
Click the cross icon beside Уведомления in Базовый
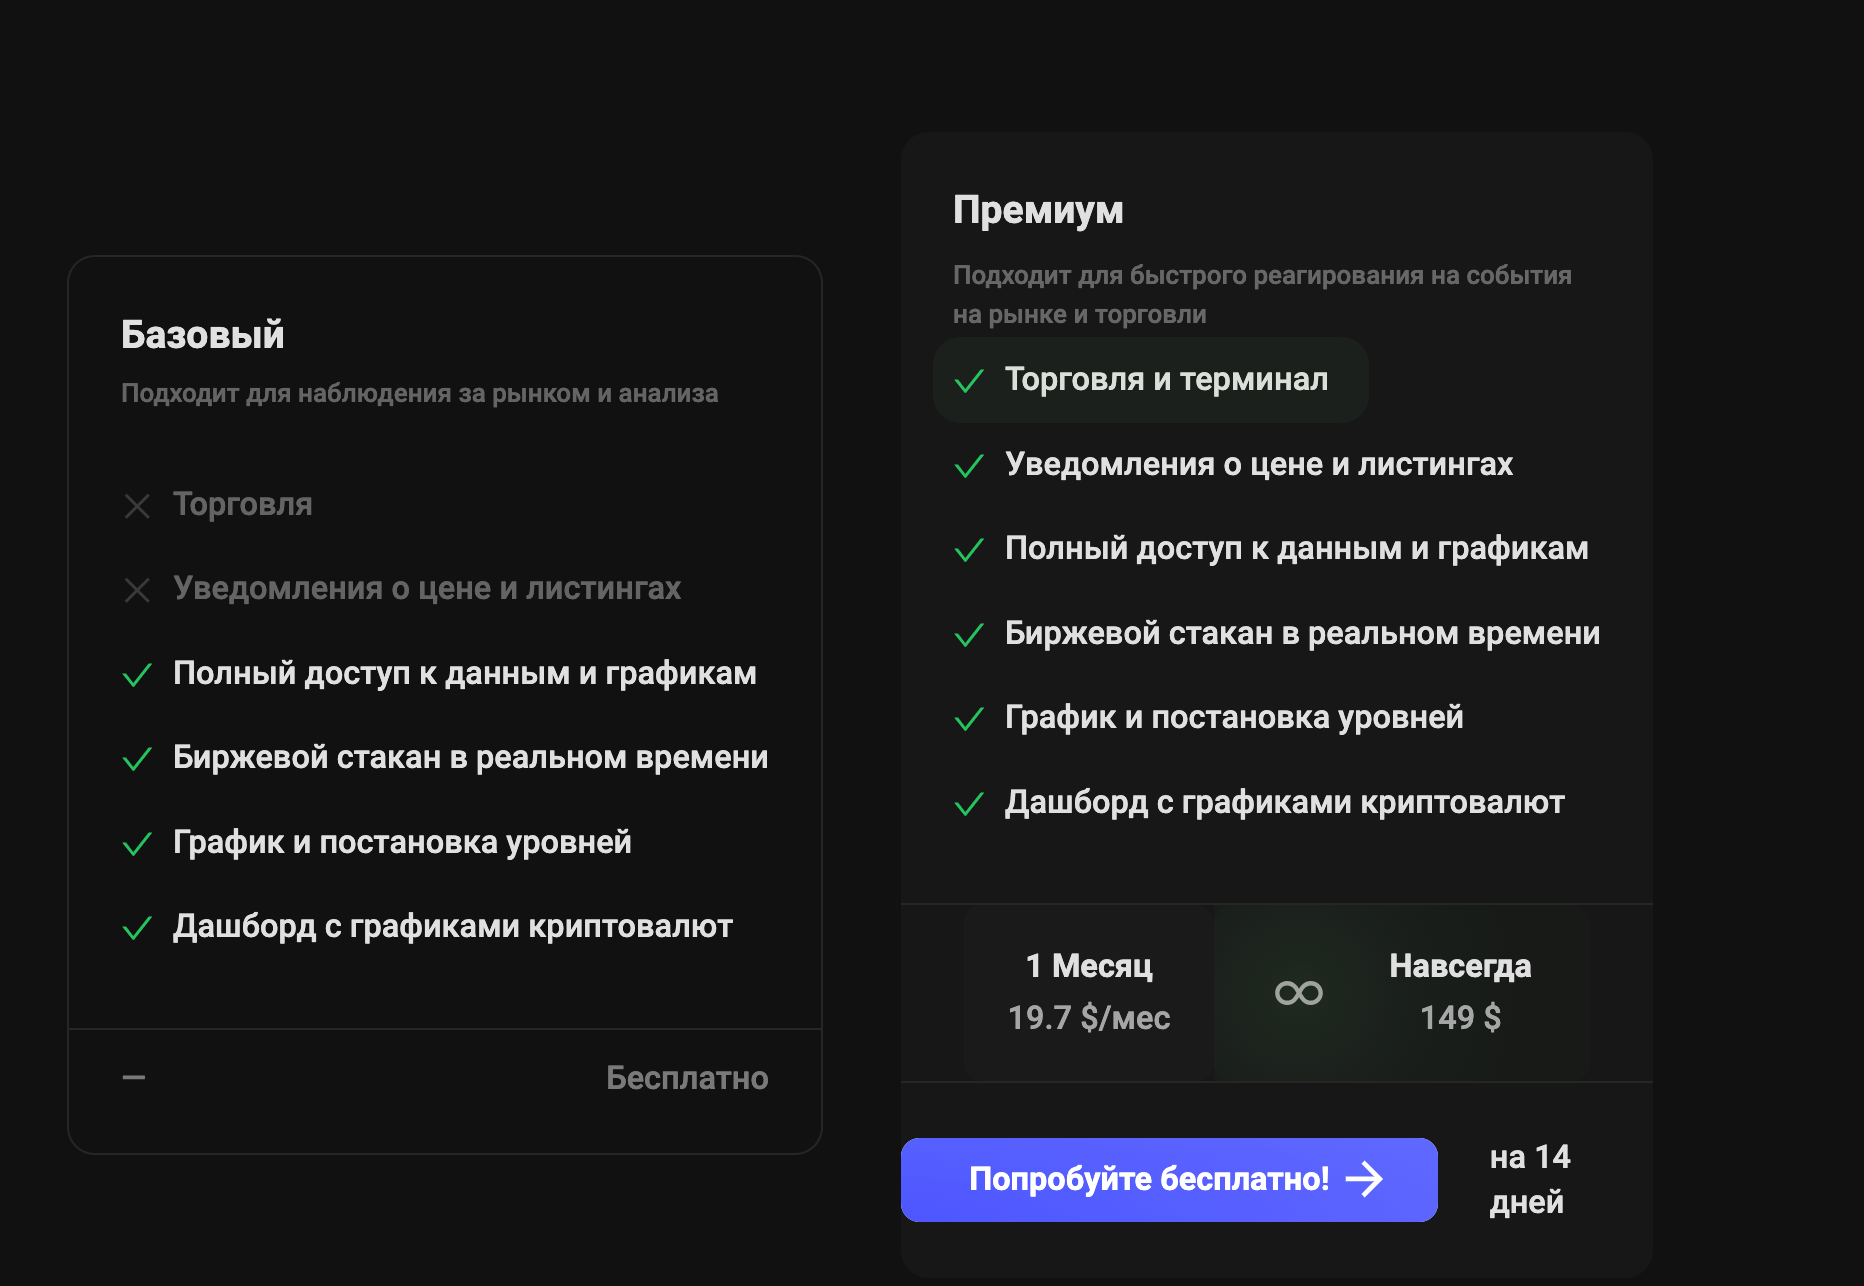pos(137,590)
